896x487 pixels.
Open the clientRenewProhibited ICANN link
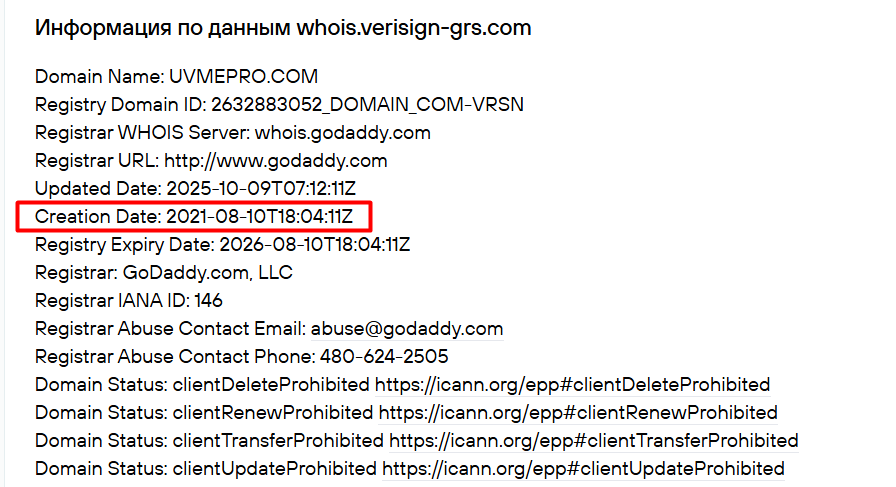click(x=578, y=413)
